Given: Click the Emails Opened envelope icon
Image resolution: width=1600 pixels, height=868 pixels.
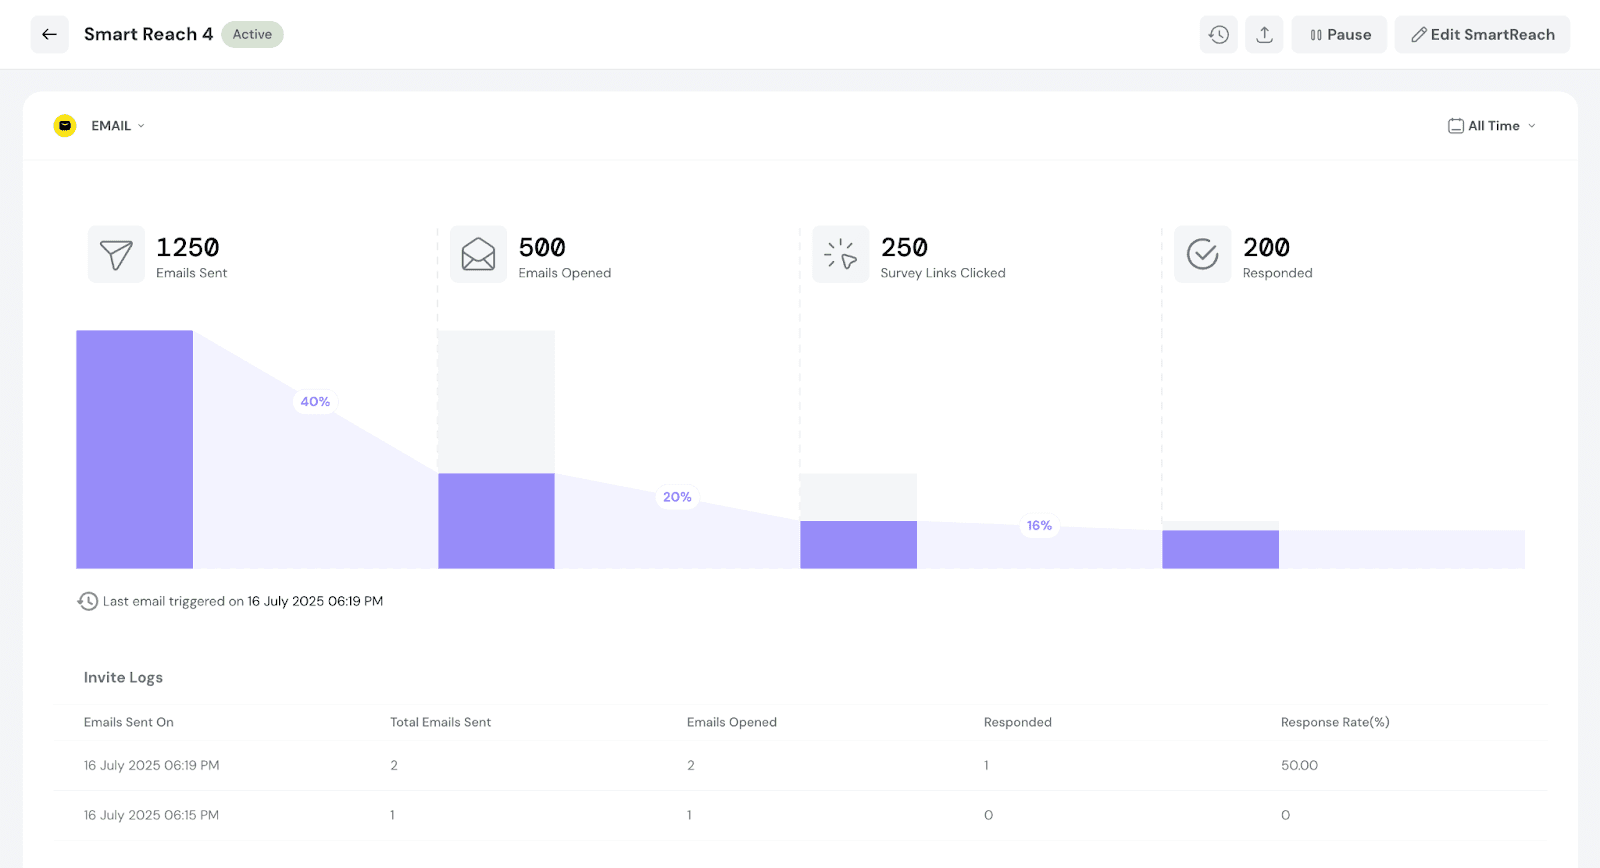Looking at the screenshot, I should click(x=478, y=255).
